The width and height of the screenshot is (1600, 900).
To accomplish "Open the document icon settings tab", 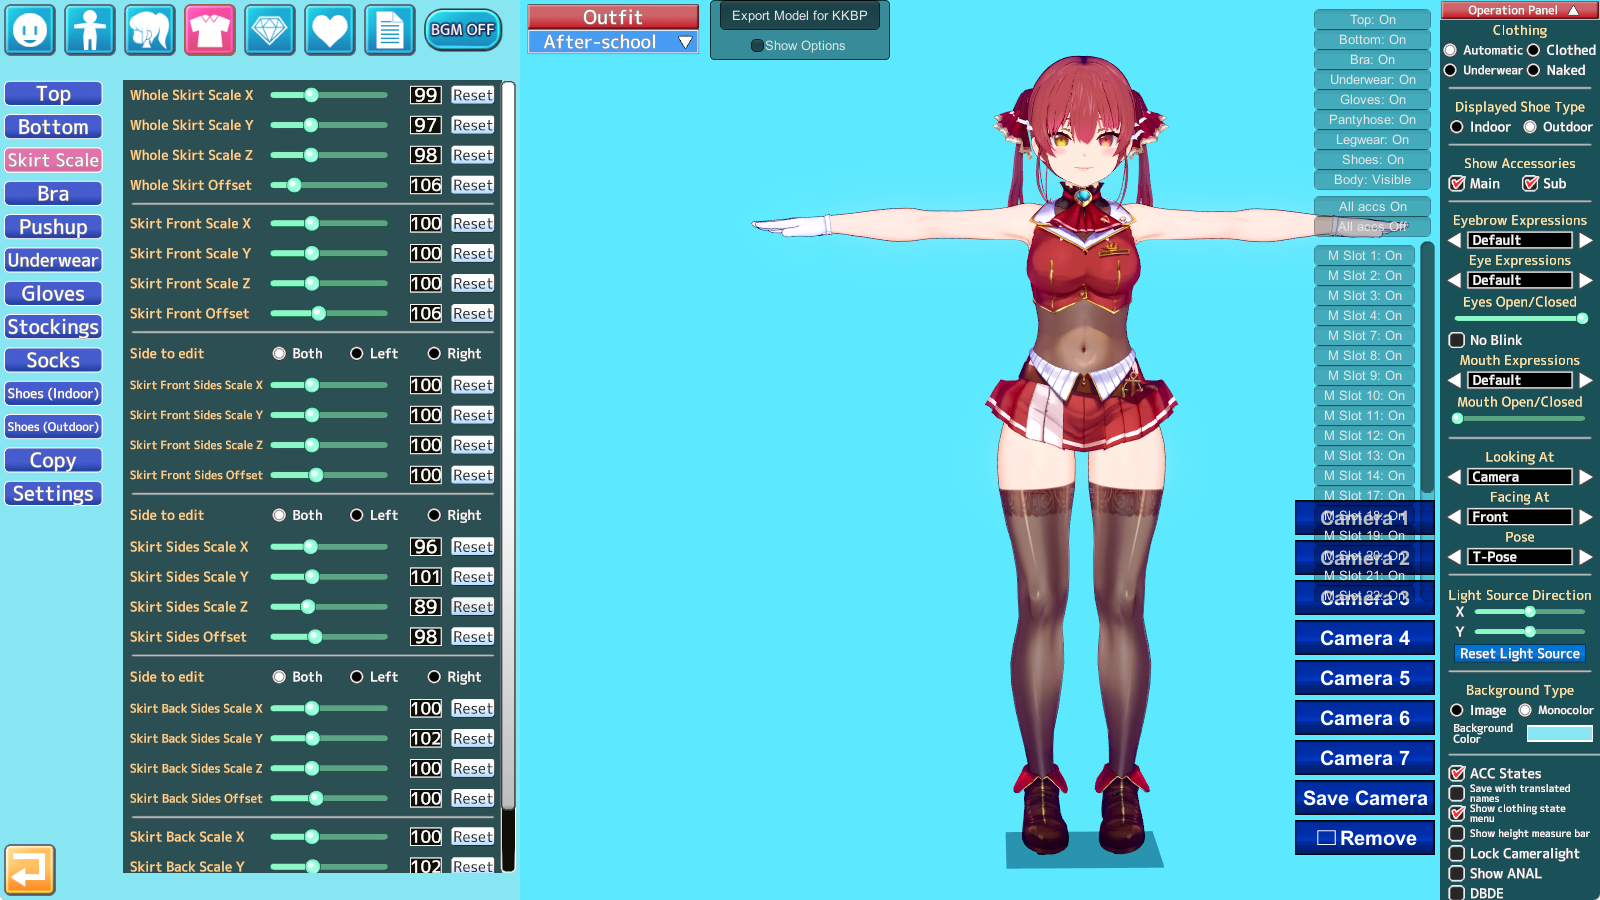I will tap(390, 30).
